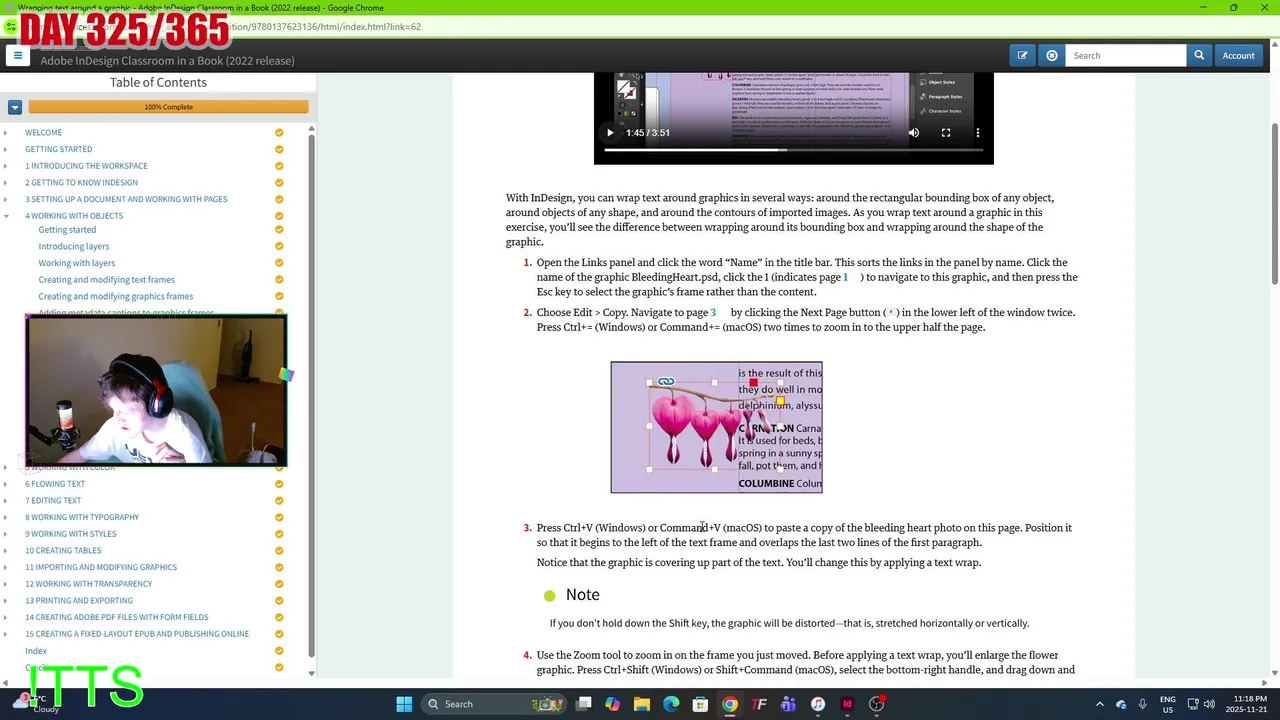
Task: Open OBS Studio from the taskbar
Action: (x=877, y=704)
